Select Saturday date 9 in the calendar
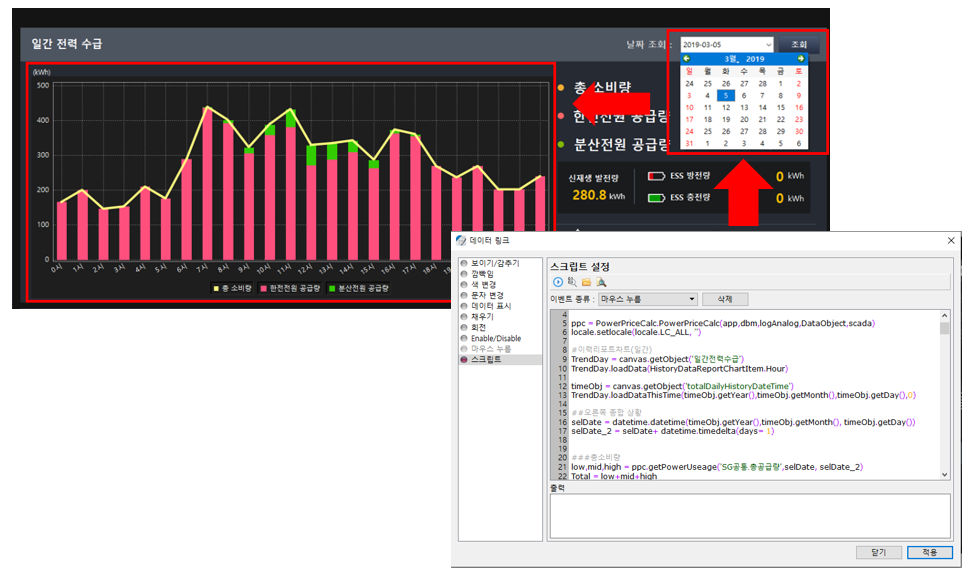 pos(799,95)
